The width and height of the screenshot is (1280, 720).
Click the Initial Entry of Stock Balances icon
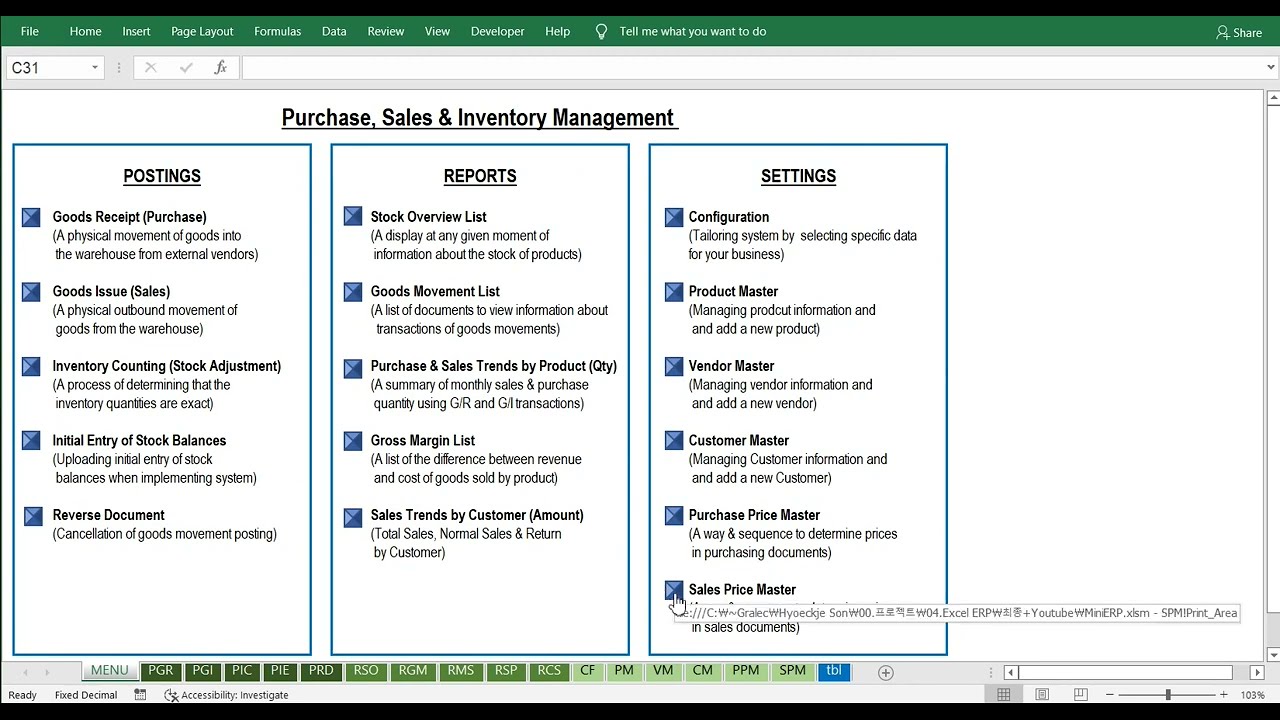[x=31, y=441]
